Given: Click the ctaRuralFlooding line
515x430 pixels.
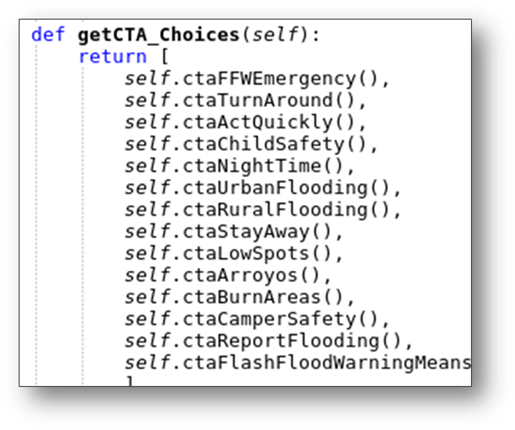Looking at the screenshot, I should (x=263, y=210).
